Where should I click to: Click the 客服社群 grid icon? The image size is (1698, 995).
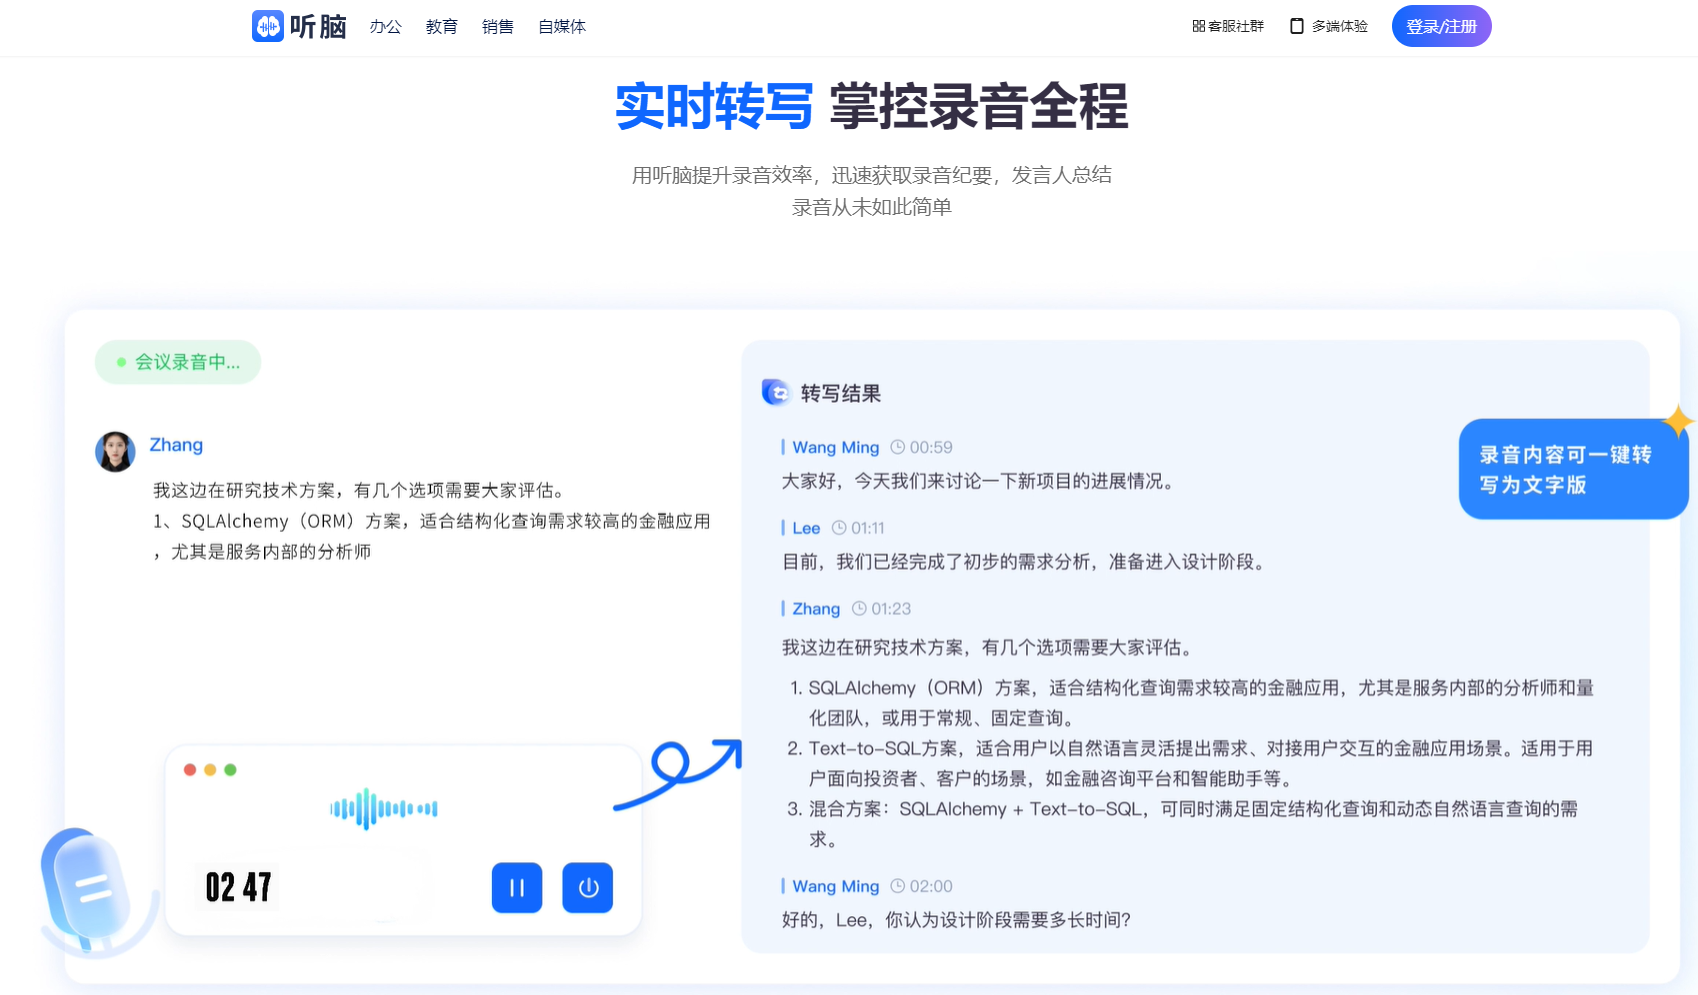(x=1198, y=26)
